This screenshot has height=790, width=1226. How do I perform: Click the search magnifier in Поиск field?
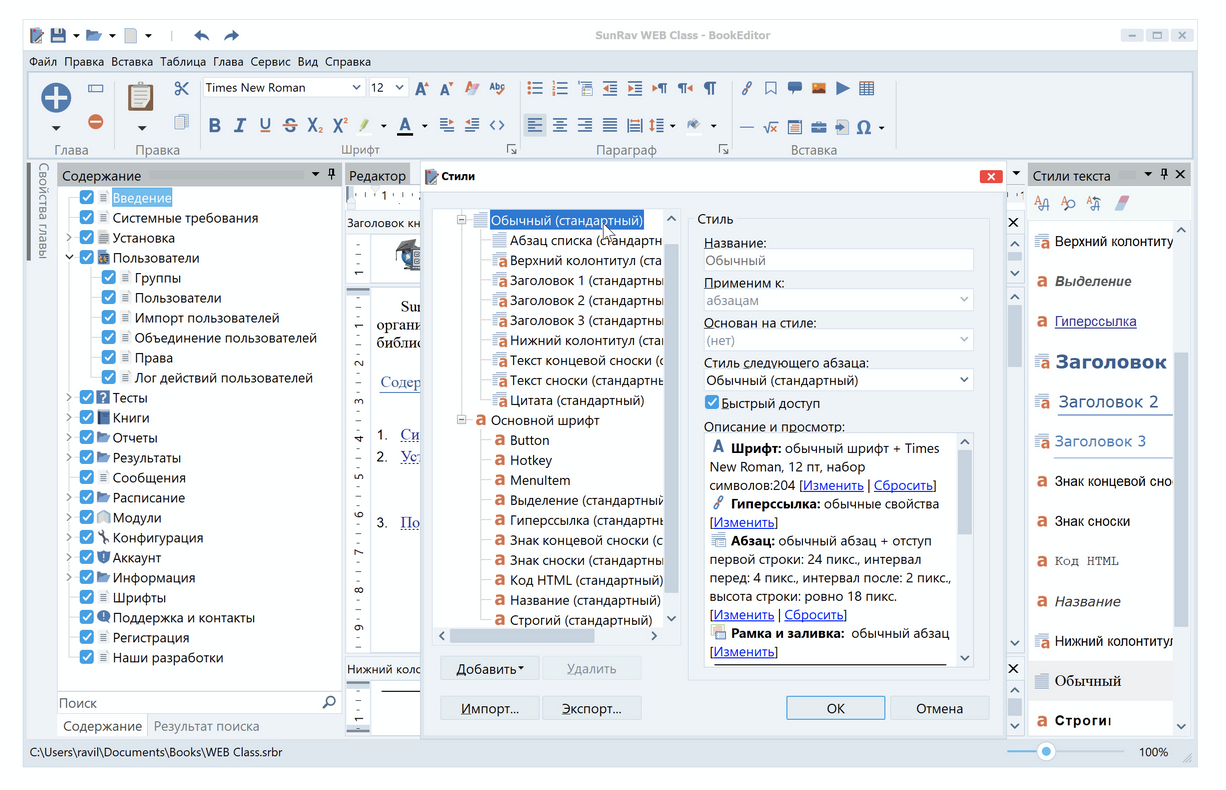329,703
